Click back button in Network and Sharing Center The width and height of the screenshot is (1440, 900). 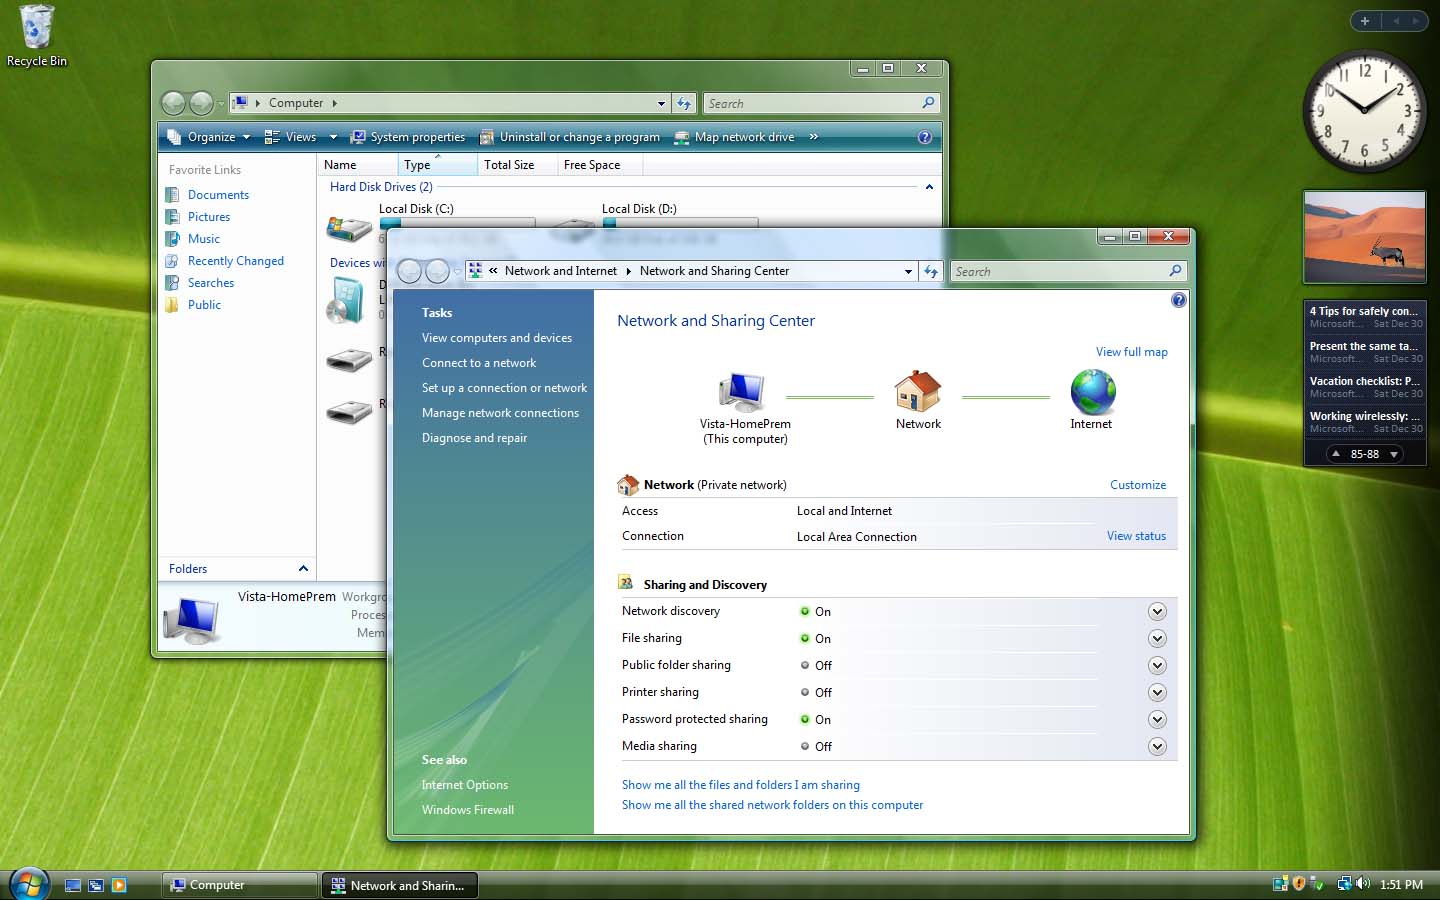410,271
